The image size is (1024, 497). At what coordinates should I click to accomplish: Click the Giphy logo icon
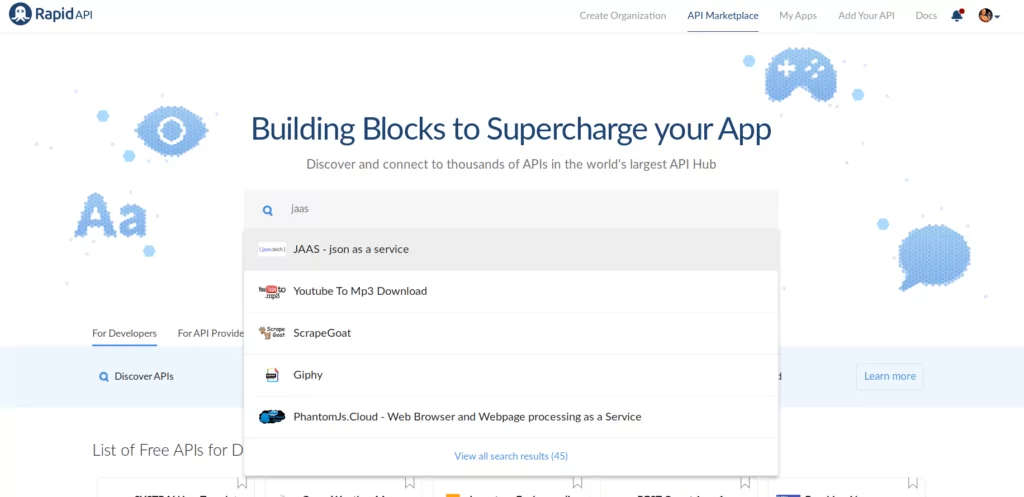point(271,375)
